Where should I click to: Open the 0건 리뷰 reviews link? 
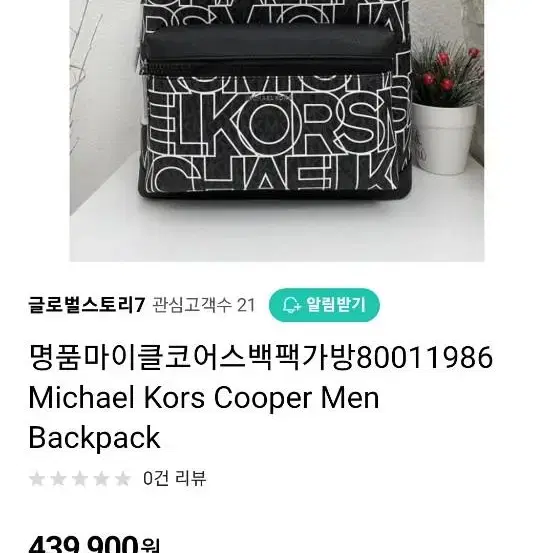[175, 479]
